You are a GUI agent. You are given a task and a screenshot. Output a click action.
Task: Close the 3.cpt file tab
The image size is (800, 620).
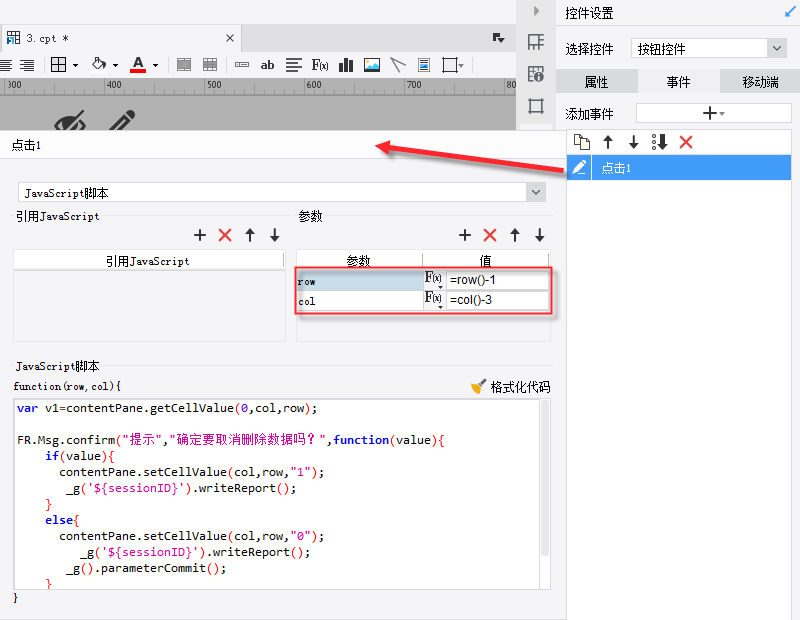tap(230, 38)
